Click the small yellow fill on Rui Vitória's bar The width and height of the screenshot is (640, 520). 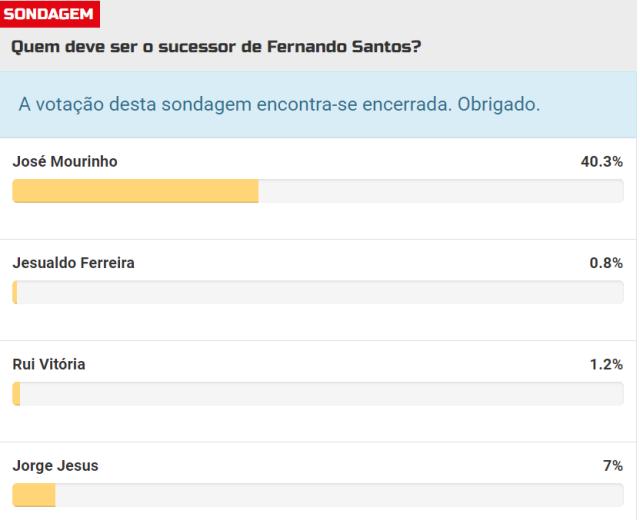tap(16, 395)
